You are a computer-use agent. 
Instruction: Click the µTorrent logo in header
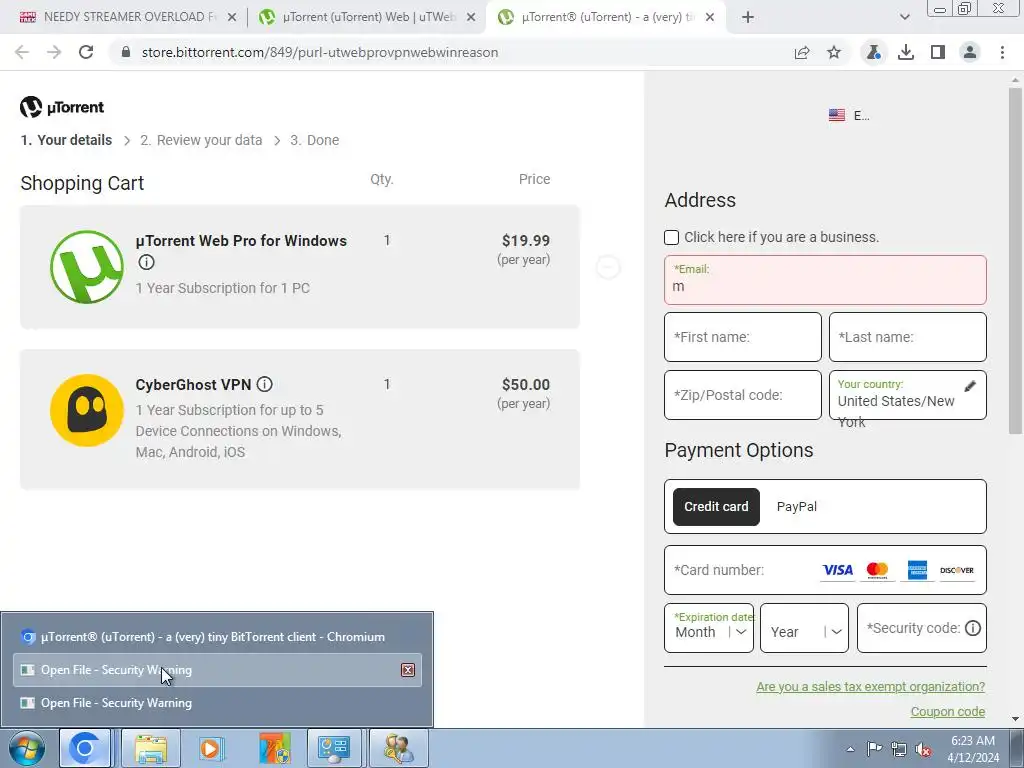62,107
